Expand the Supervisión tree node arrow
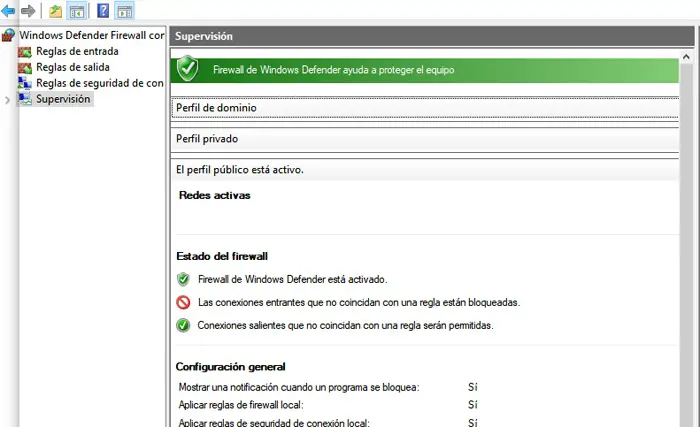The height and width of the screenshot is (427, 700). [x=8, y=100]
